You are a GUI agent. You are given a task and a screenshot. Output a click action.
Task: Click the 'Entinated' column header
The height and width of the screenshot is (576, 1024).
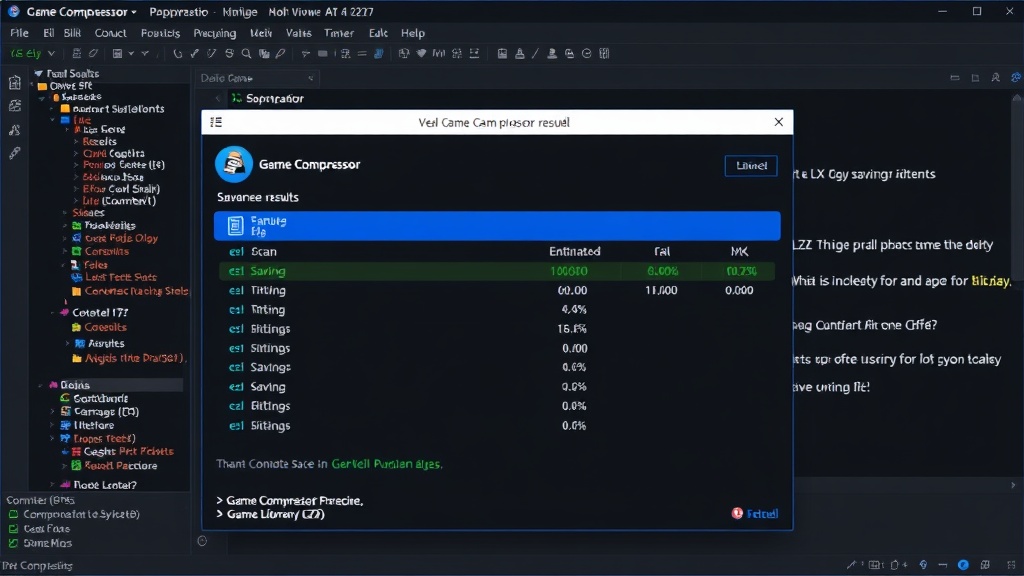coord(575,251)
